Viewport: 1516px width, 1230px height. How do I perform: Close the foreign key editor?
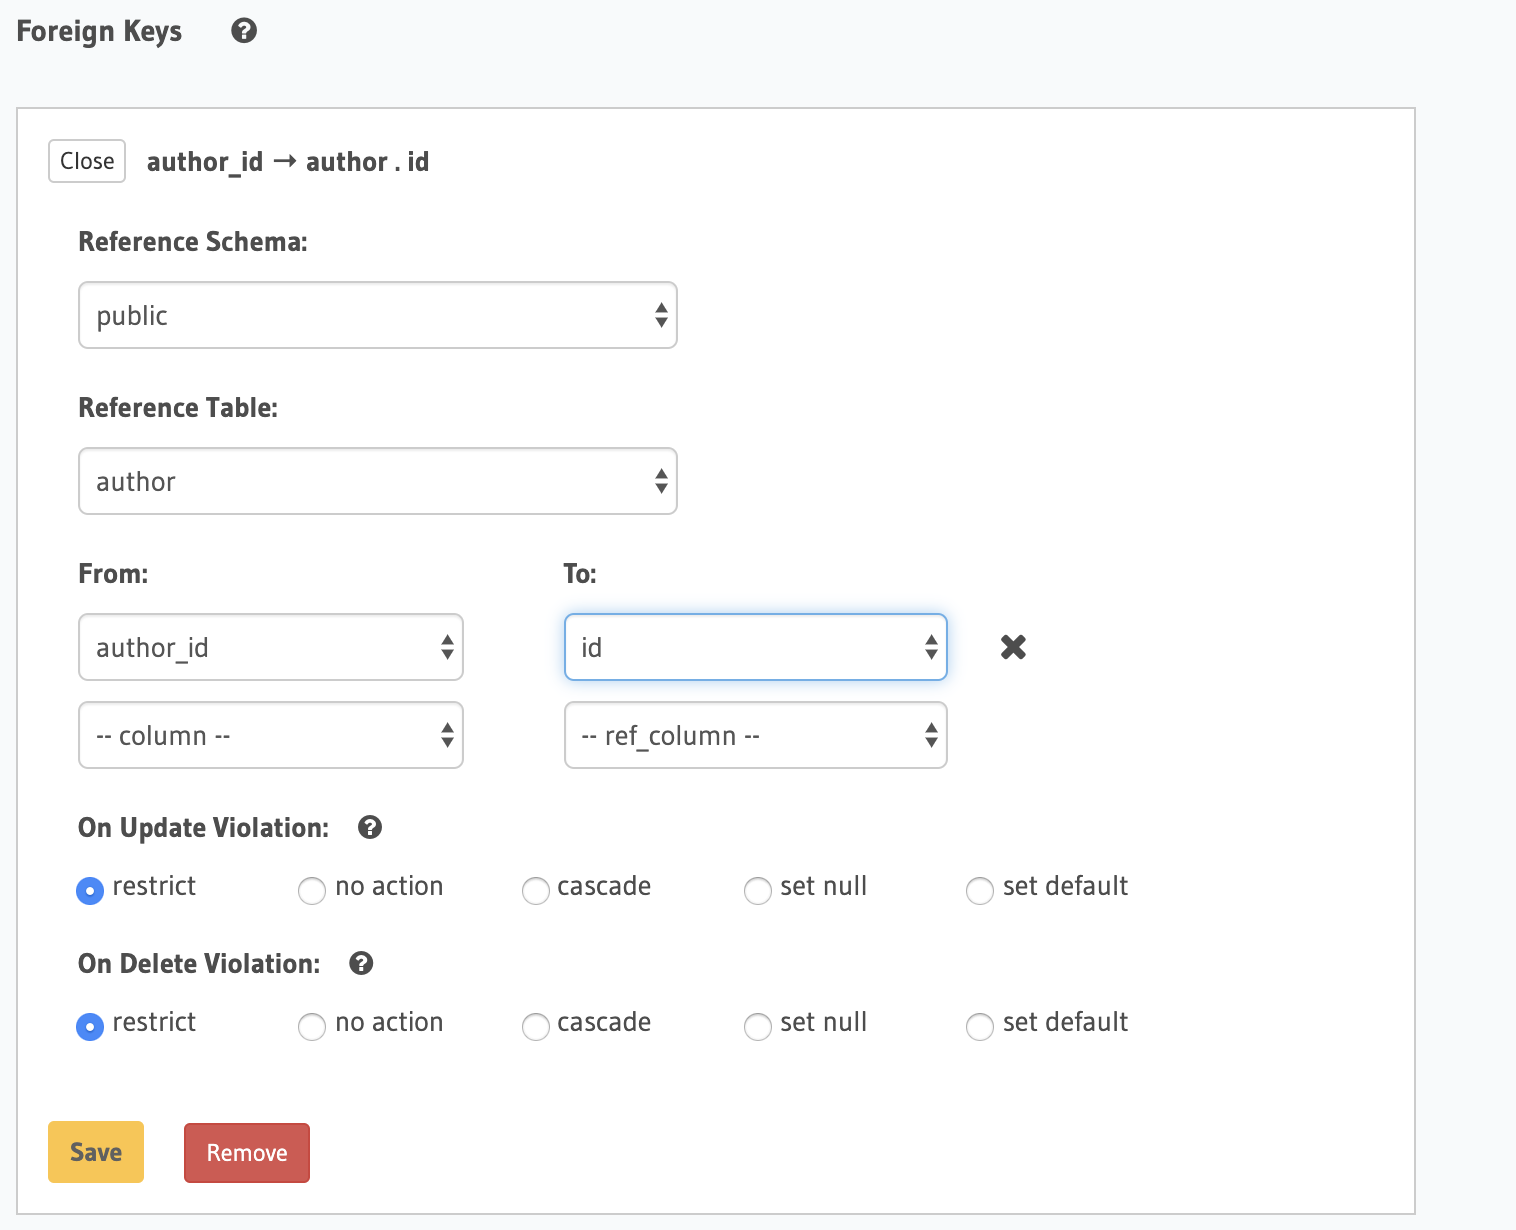[87, 161]
